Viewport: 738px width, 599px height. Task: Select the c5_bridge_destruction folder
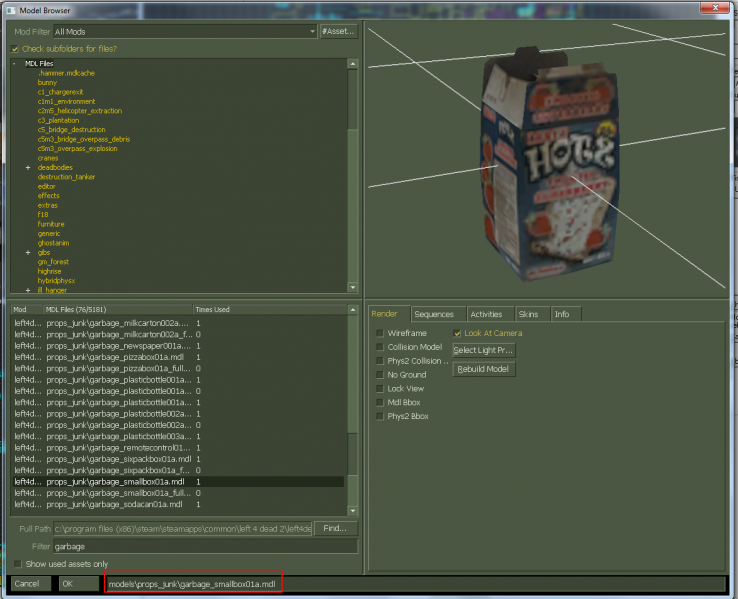[x=72, y=130]
